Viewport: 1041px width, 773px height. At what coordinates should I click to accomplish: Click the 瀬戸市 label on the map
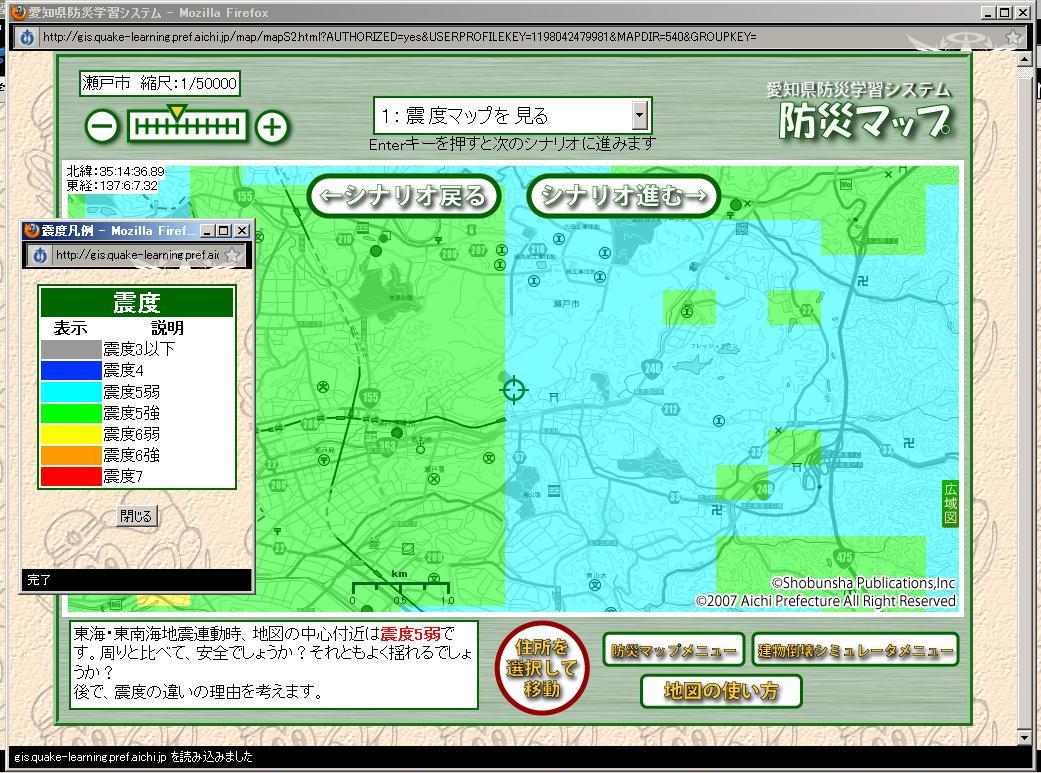(x=566, y=303)
